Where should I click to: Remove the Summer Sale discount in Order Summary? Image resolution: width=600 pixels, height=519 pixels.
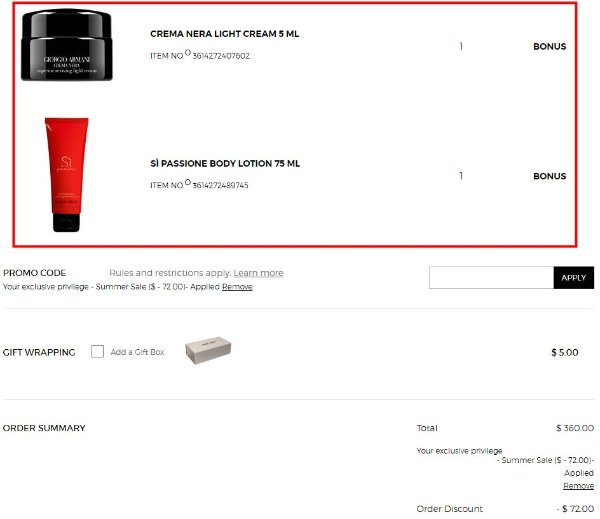pyautogui.click(x=579, y=486)
